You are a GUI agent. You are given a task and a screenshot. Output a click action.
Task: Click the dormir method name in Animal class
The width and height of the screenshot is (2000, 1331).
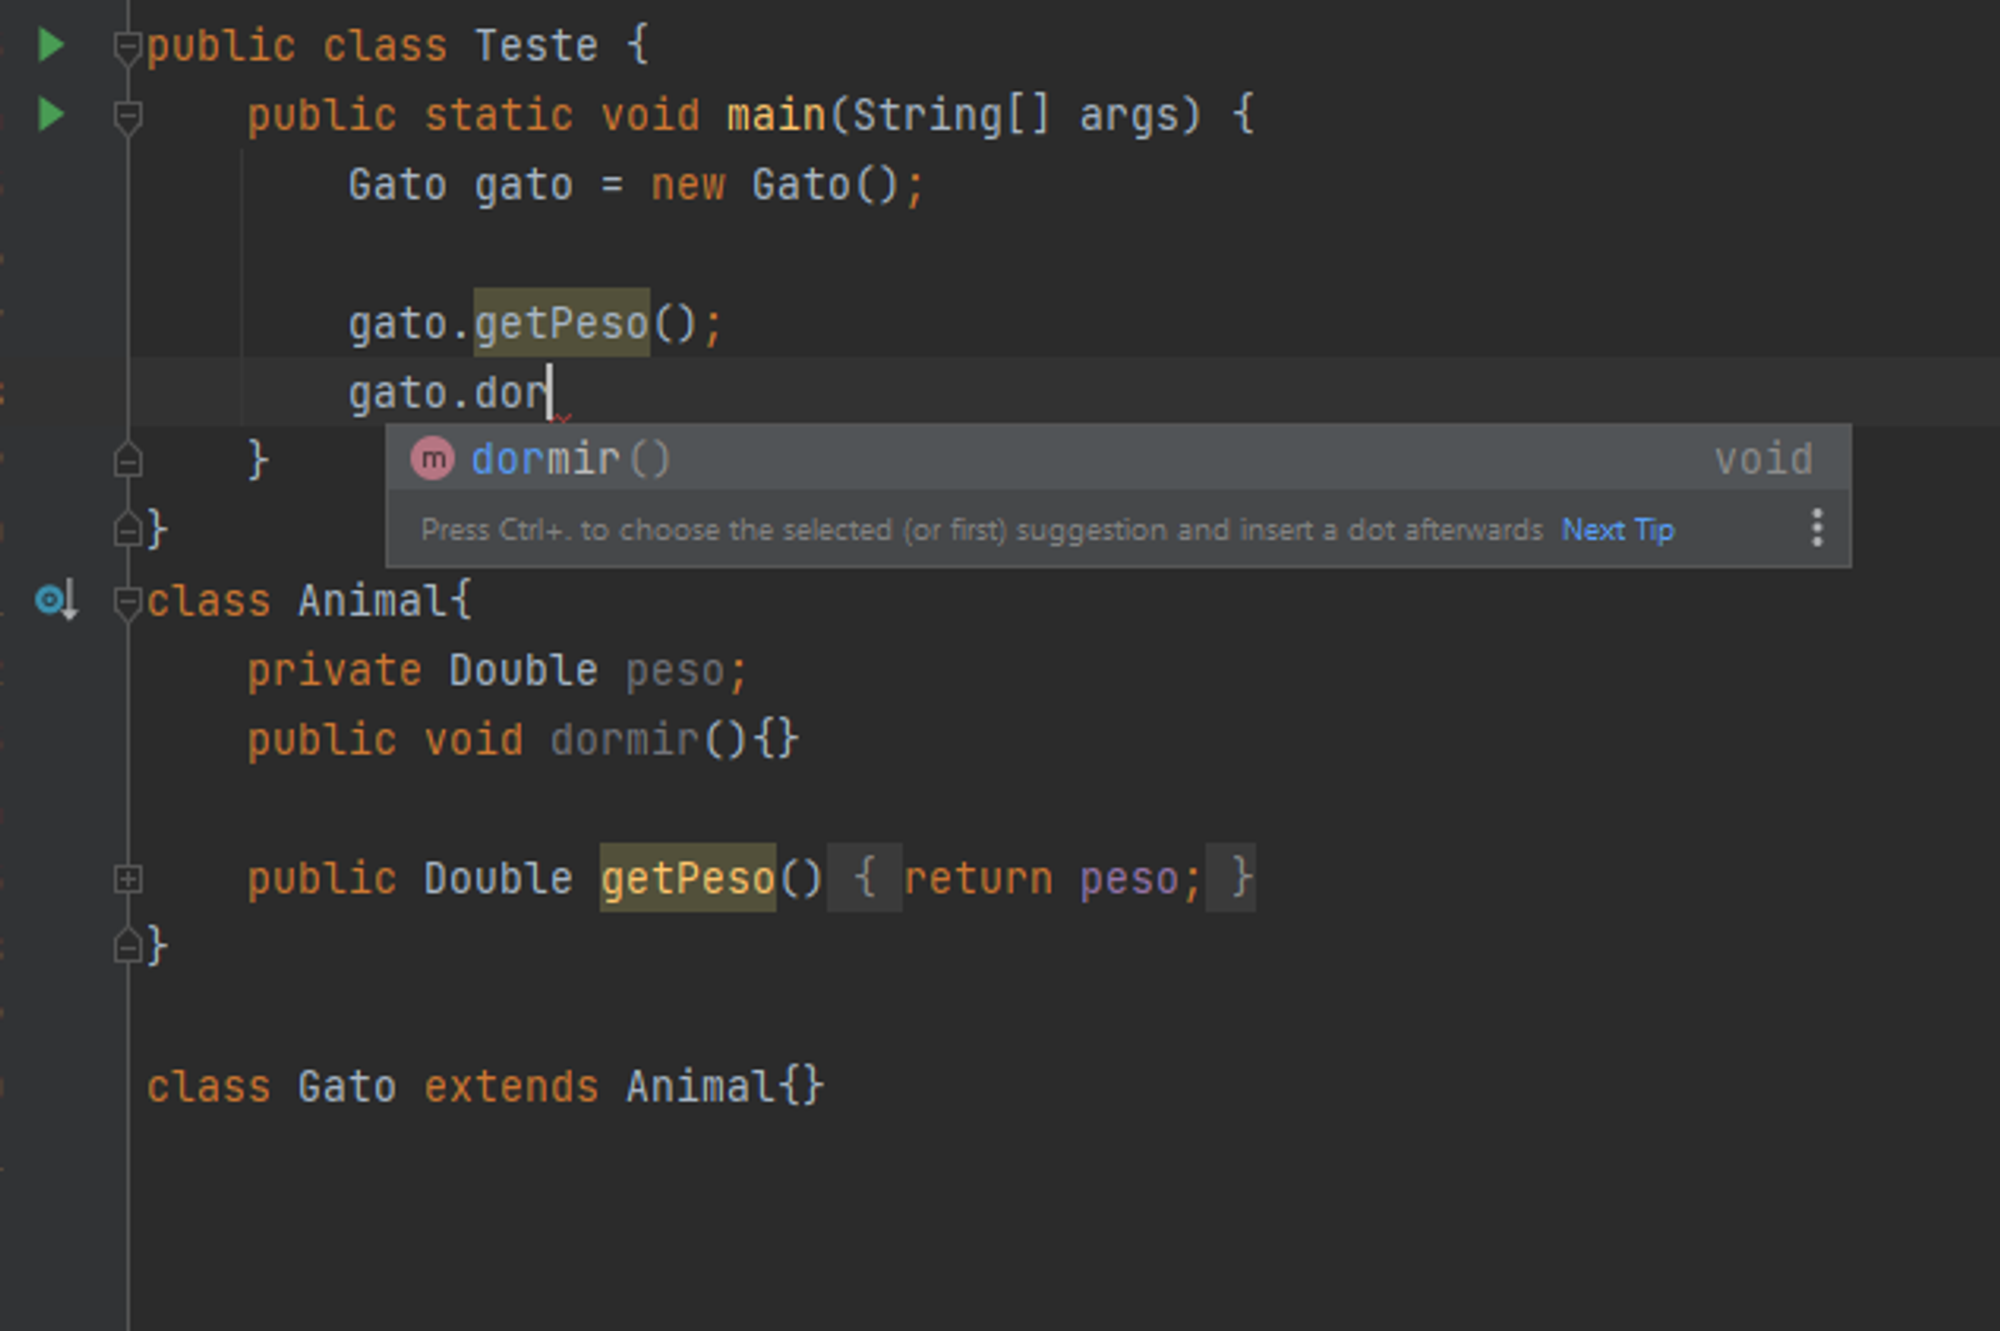[624, 740]
